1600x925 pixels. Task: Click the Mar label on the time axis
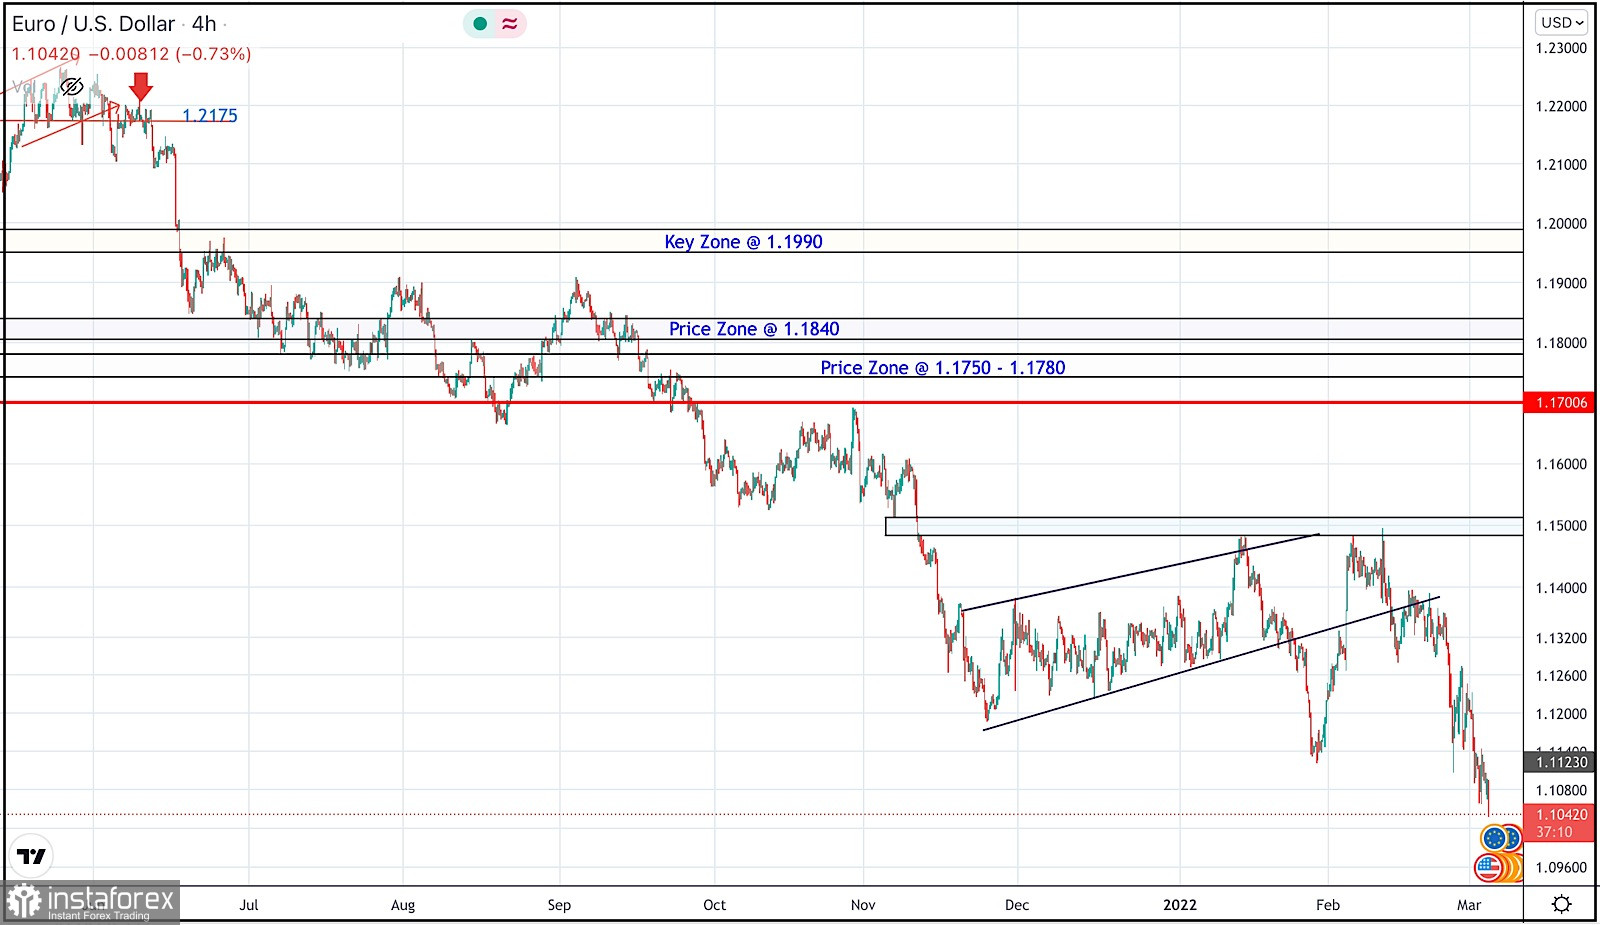[1469, 905]
